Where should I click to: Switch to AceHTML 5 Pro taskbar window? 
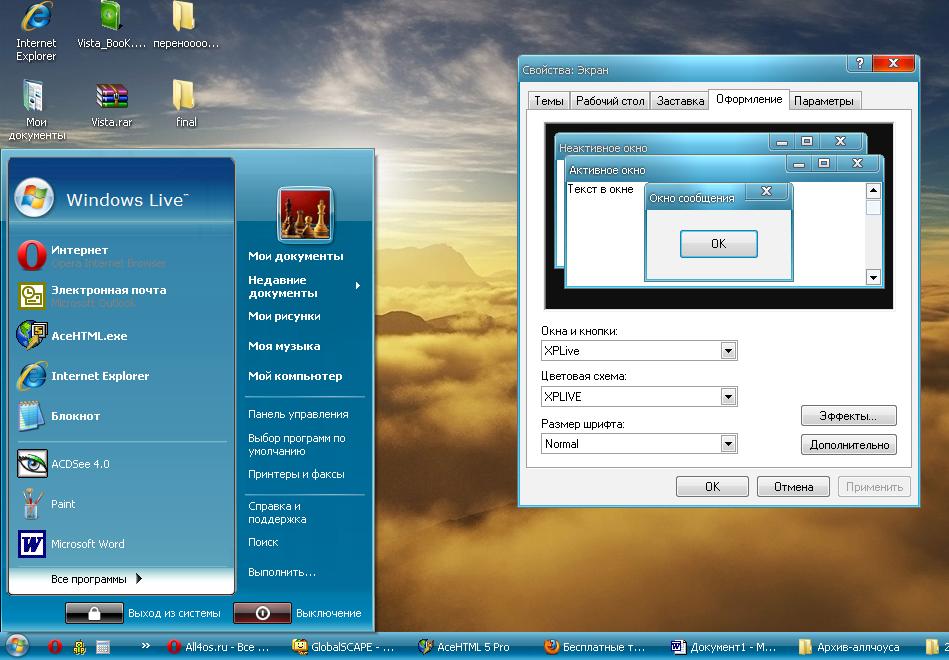[x=465, y=647]
